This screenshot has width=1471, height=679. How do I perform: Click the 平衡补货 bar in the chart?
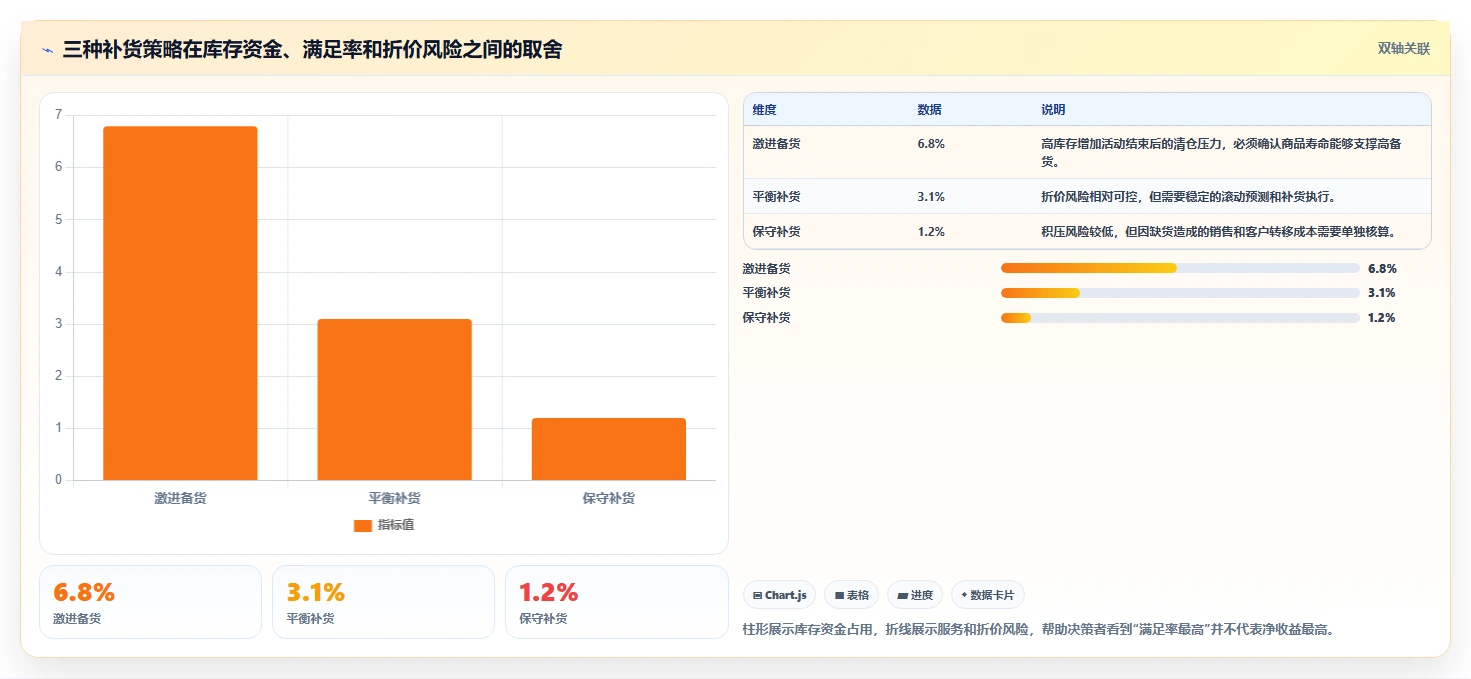(394, 399)
